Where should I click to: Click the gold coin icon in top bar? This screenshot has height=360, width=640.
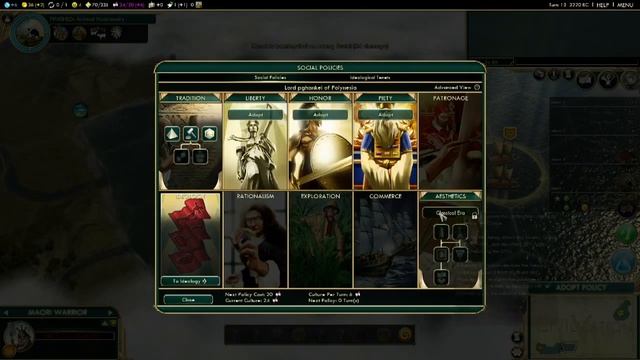(x=24, y=5)
